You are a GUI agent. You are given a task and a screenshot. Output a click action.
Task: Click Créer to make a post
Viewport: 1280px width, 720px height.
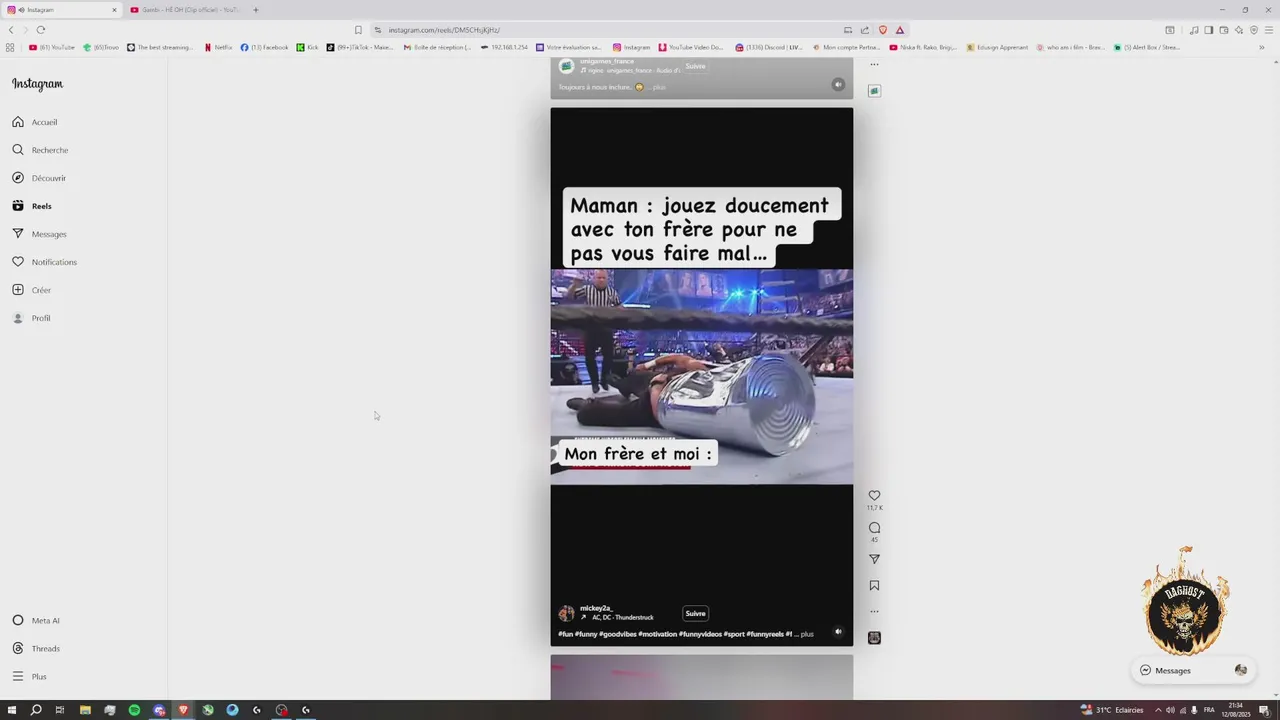pos(32,290)
